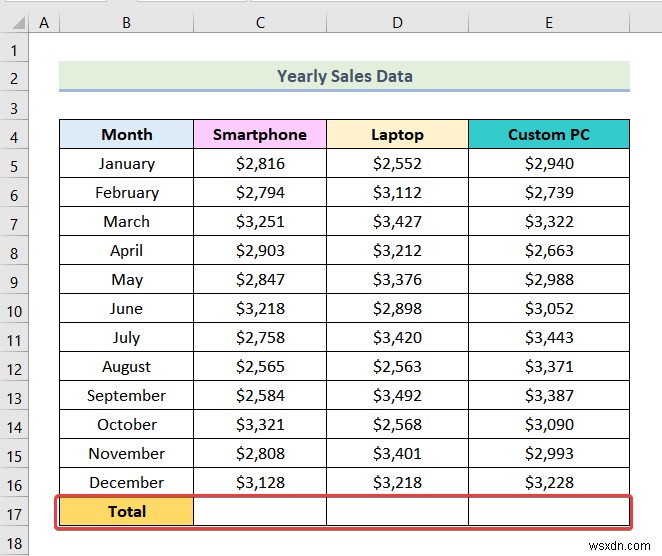Select the Custom PC header cell
The width and height of the screenshot is (662, 556).
[549, 134]
